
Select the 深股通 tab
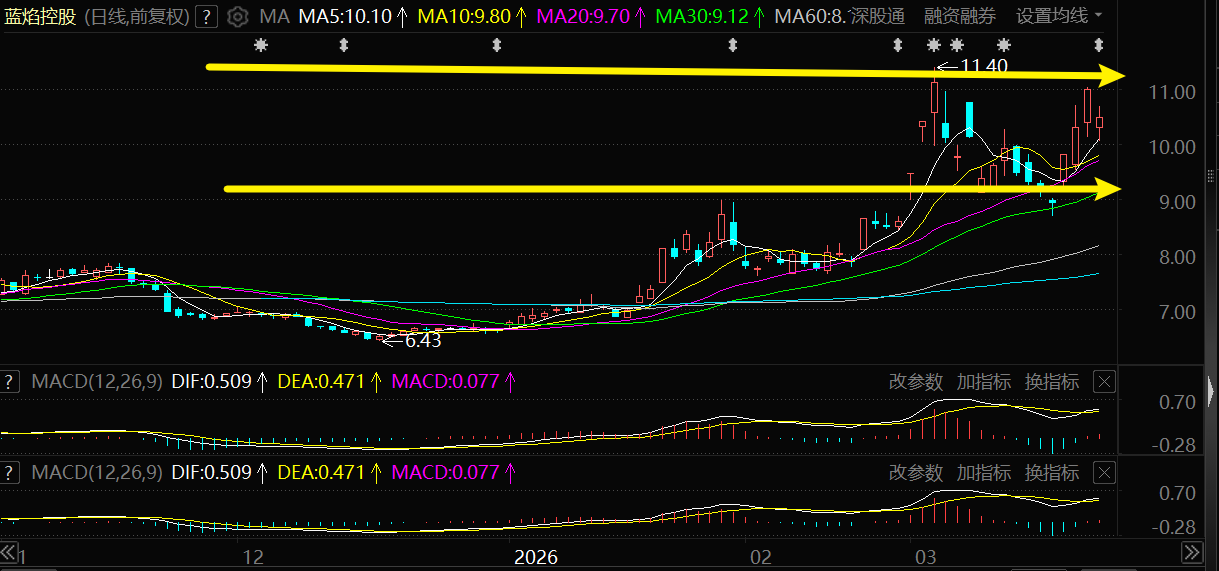click(x=877, y=16)
